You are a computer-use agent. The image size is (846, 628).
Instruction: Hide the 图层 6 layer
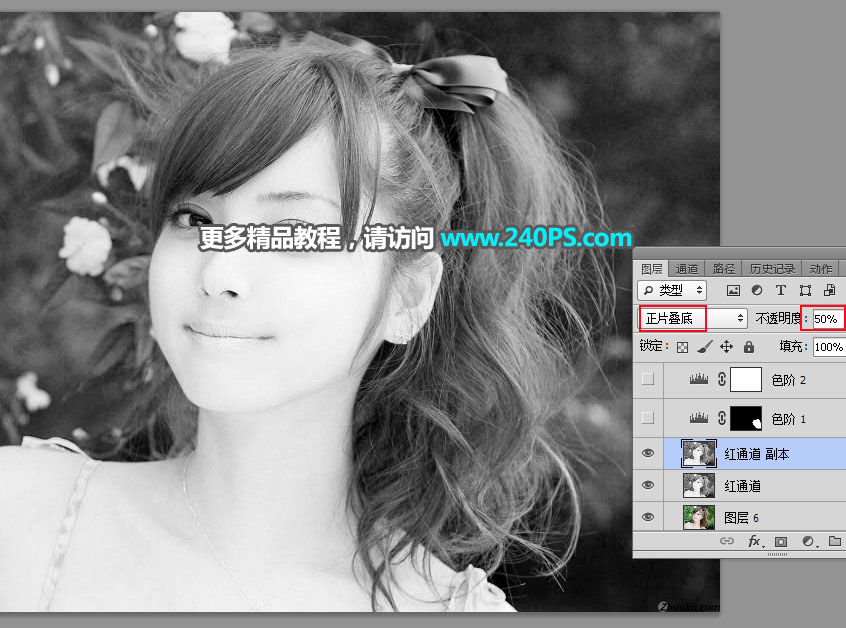pos(648,517)
